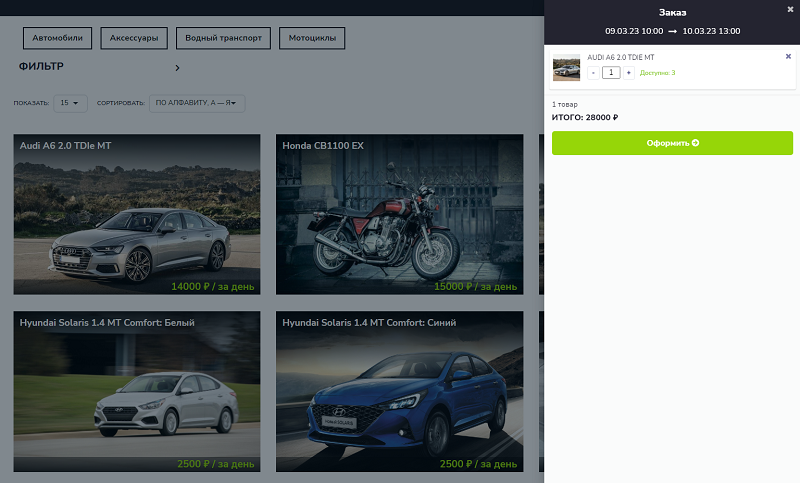Select the Аксессуары category

[134, 39]
